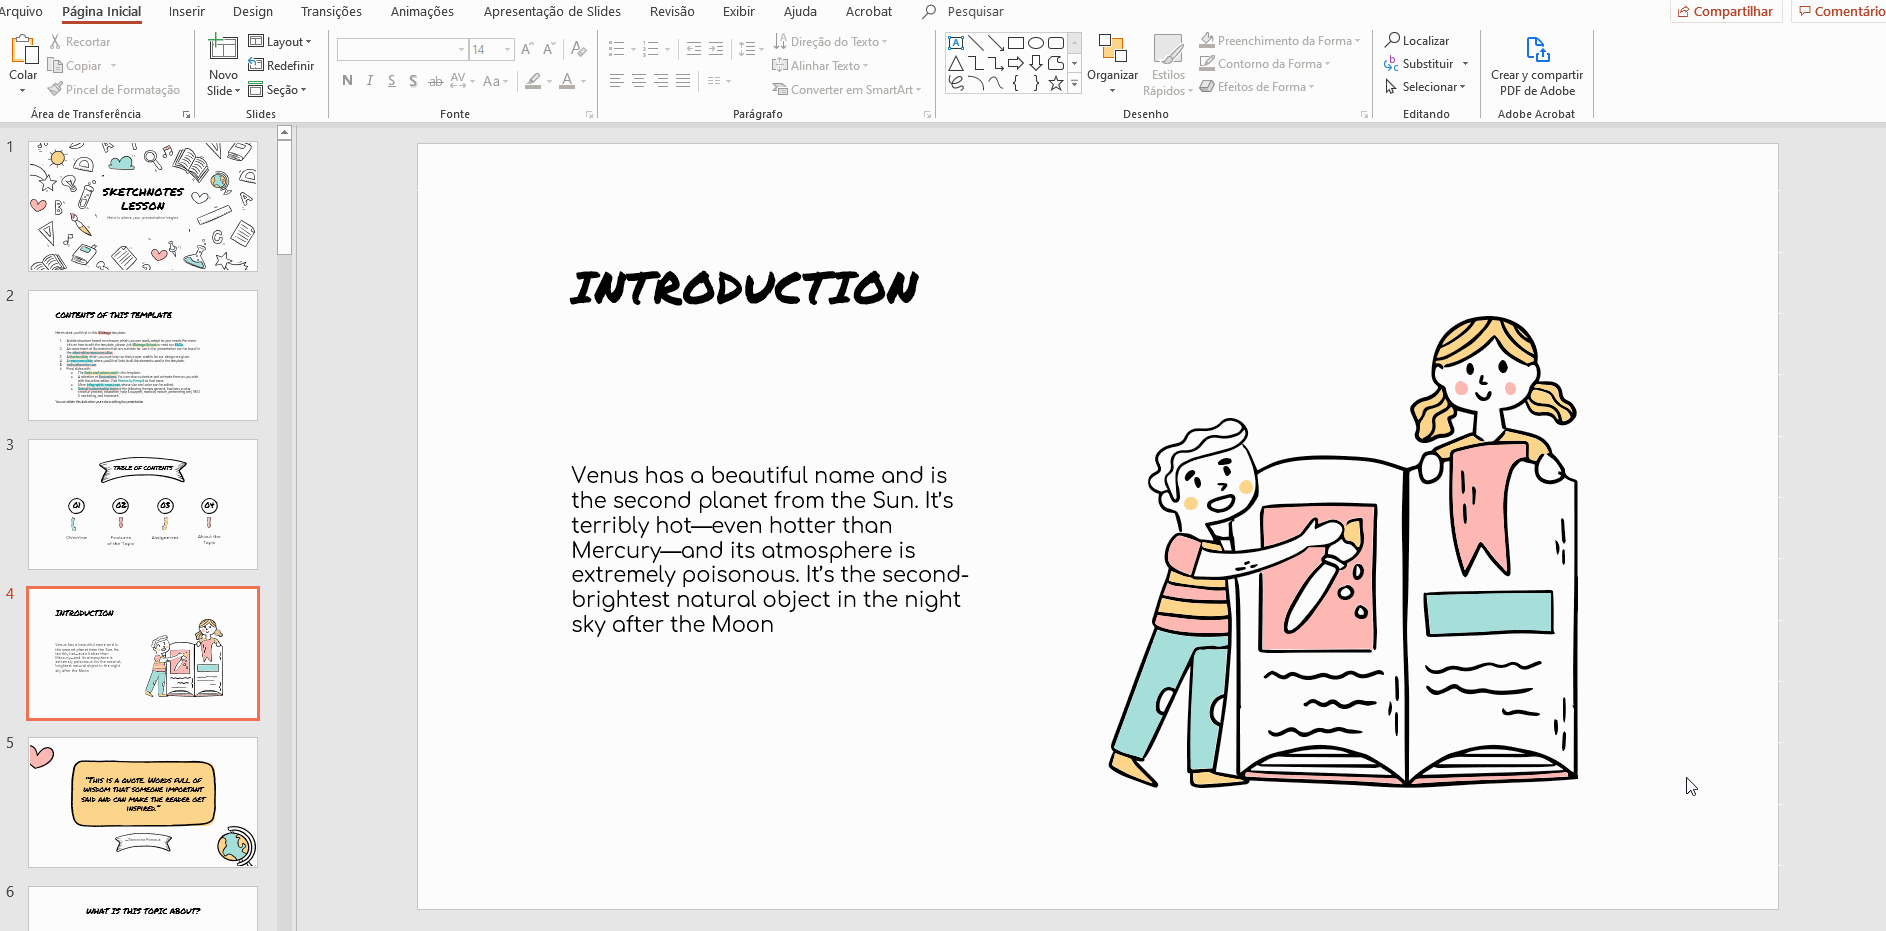Image resolution: width=1886 pixels, height=931 pixels.
Task: Click Crear y compartir PDF de Adobe
Action: [x=1537, y=66]
